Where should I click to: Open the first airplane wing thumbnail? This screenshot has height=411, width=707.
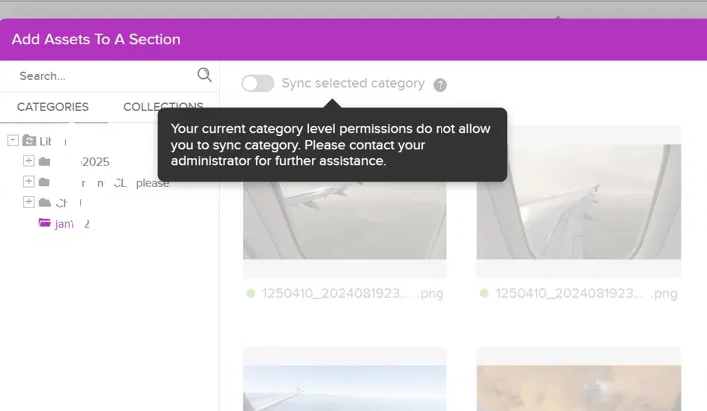[345, 220]
